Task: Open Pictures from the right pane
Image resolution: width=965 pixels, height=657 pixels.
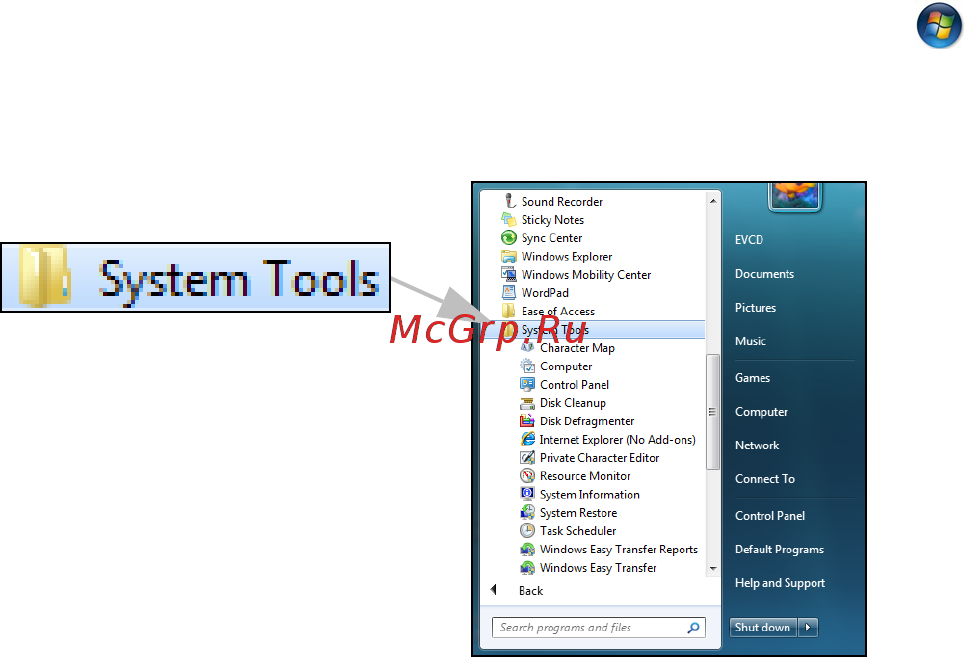Action: (755, 308)
